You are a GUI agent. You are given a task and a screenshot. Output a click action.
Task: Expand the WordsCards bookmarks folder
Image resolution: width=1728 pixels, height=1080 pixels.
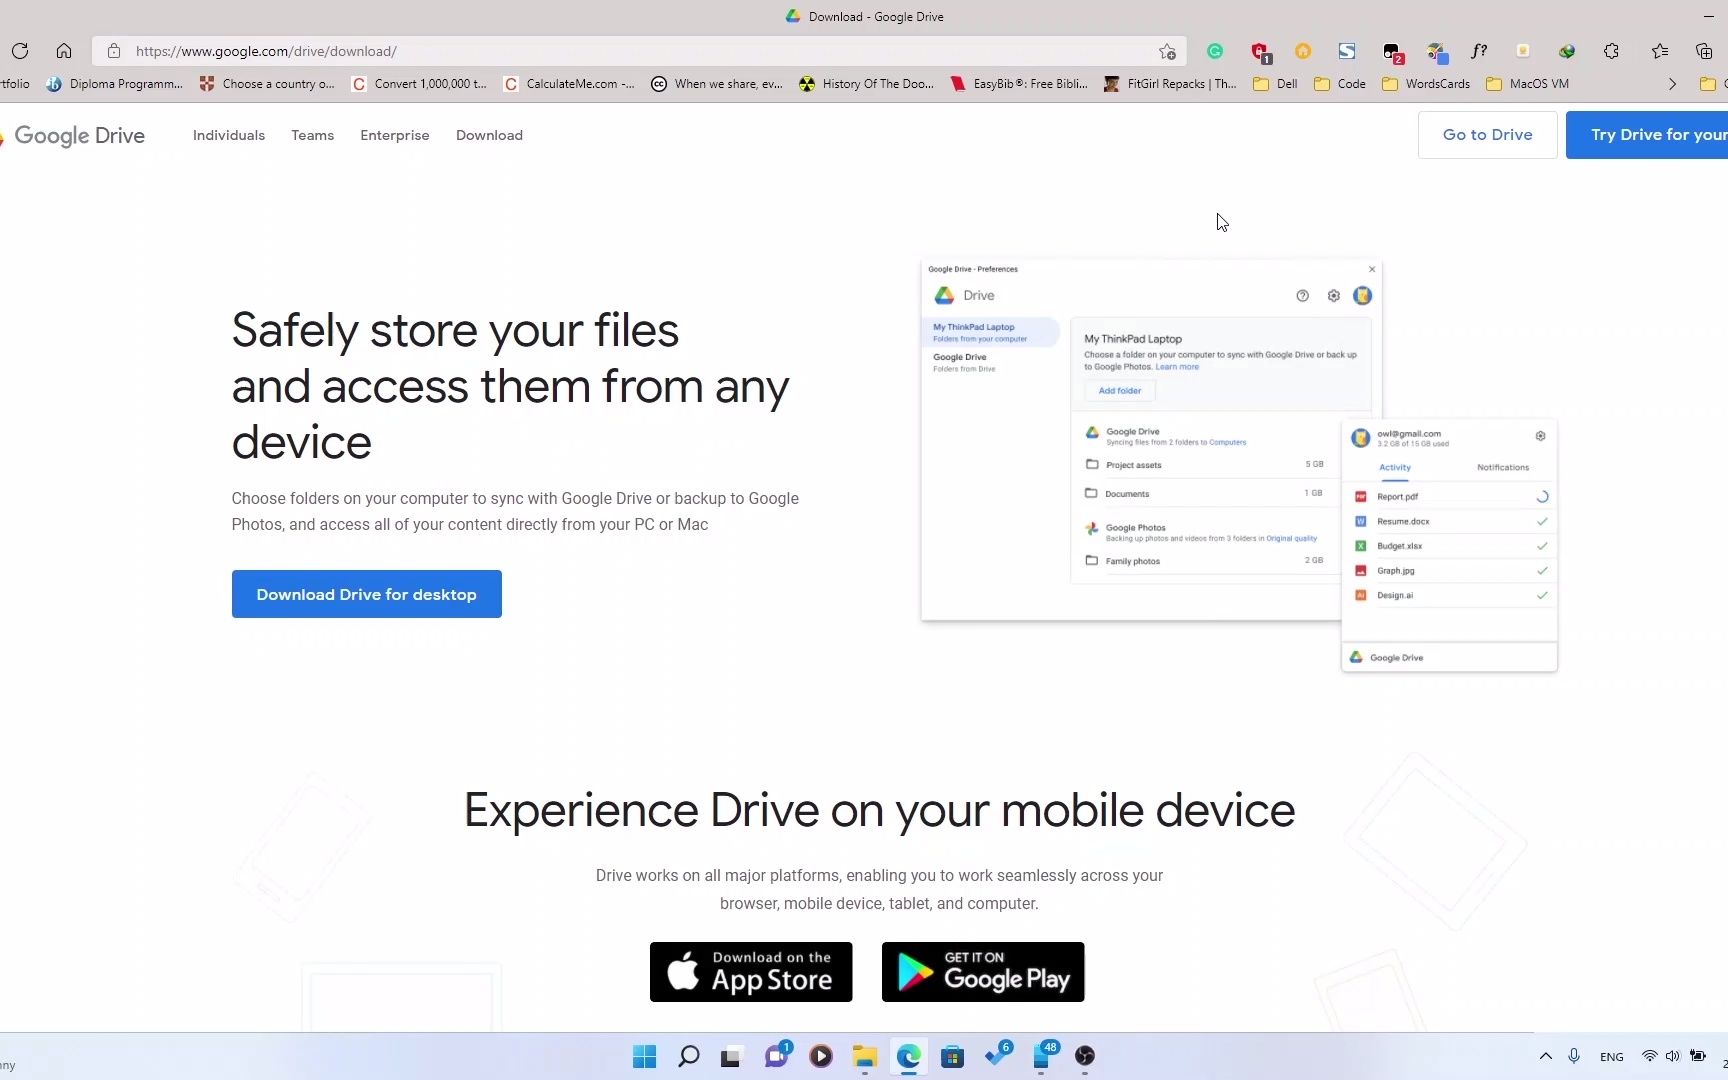tap(1426, 84)
